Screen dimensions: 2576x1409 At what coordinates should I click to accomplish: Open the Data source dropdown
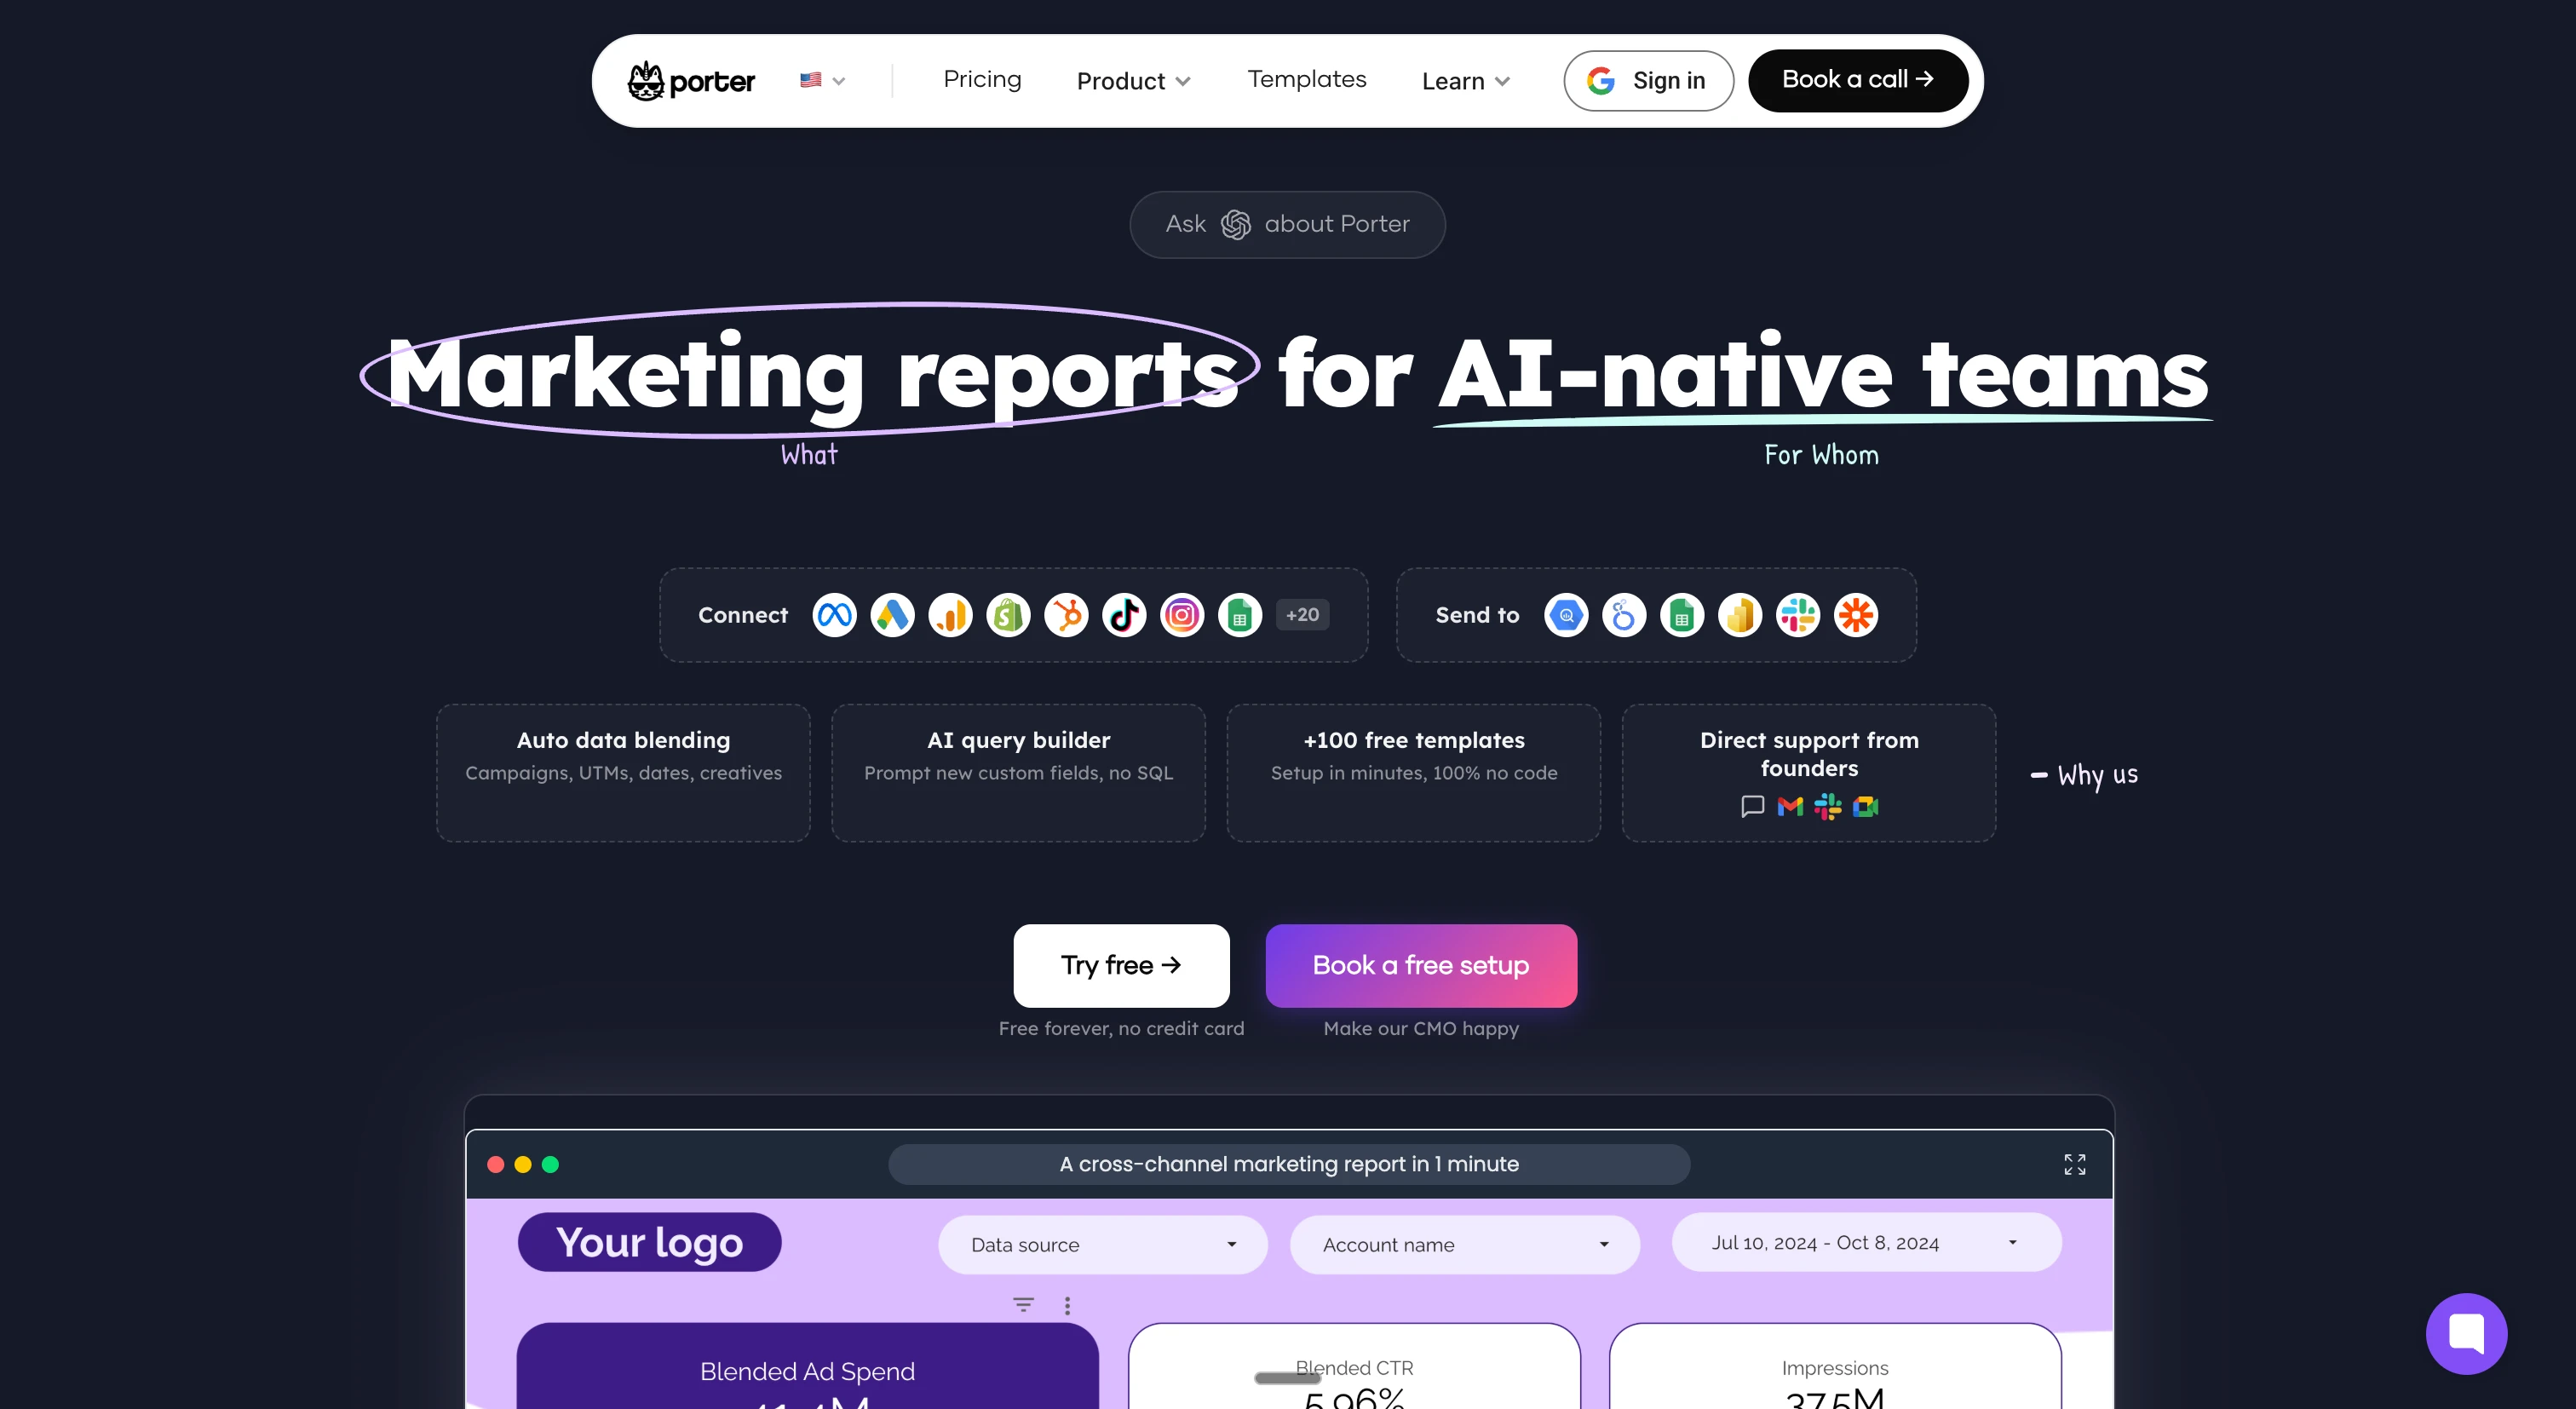click(1102, 1244)
